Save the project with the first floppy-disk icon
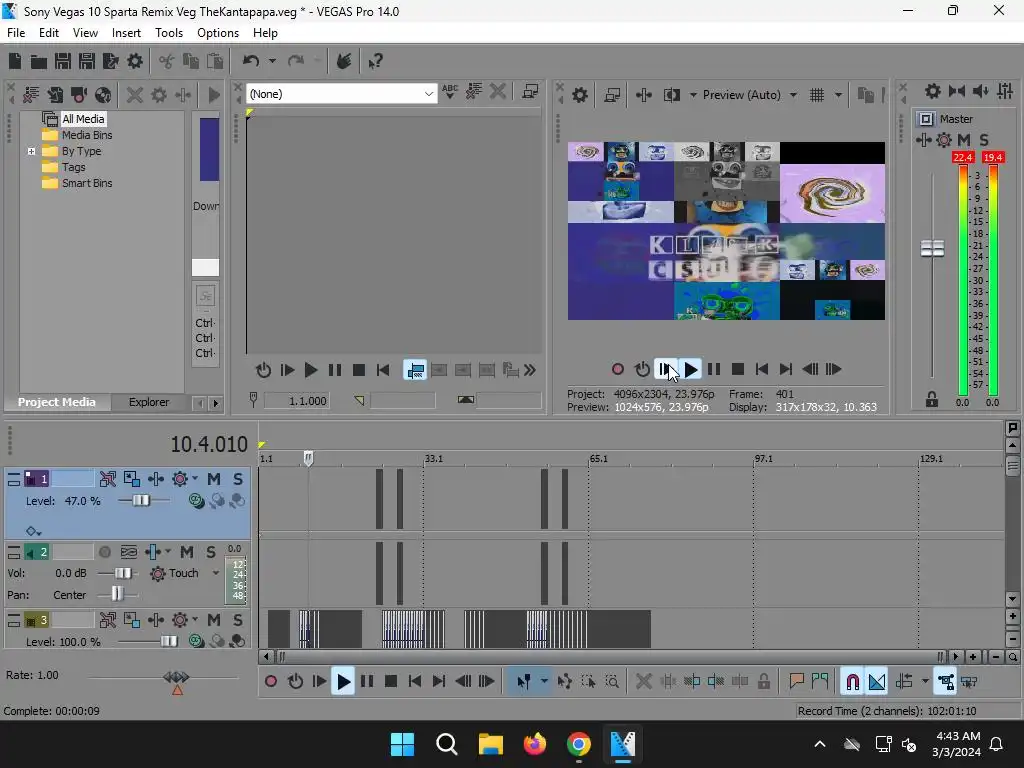Image resolution: width=1024 pixels, height=768 pixels. [x=63, y=61]
